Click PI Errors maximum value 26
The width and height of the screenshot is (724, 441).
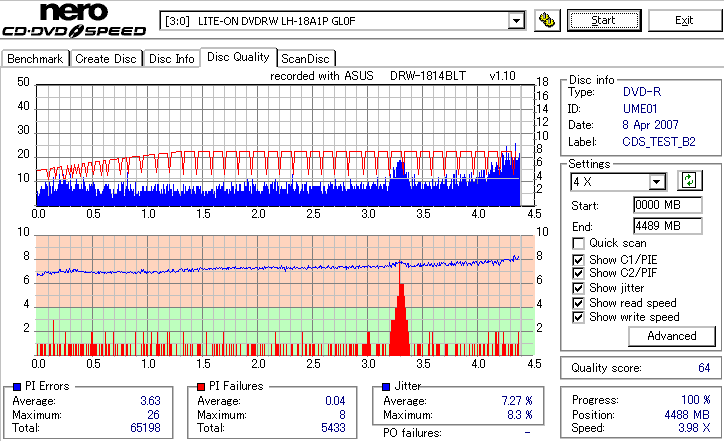click(x=153, y=415)
